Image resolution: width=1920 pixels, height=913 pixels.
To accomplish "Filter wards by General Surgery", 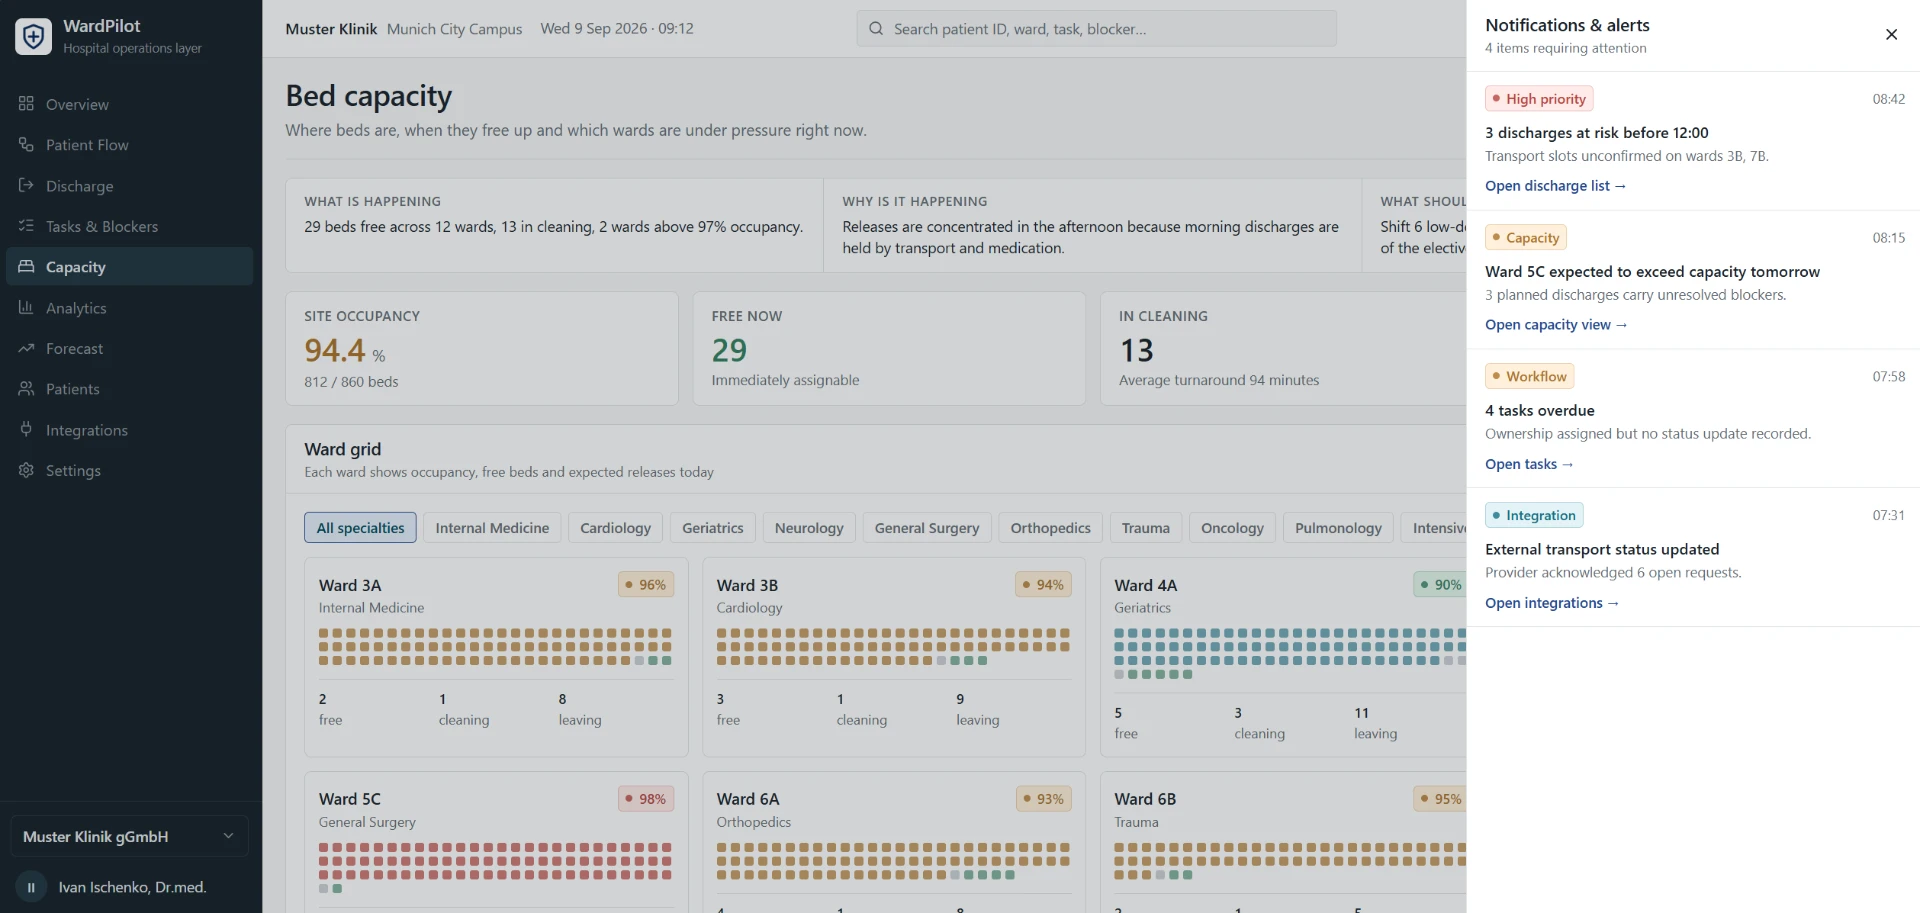I will 927,528.
